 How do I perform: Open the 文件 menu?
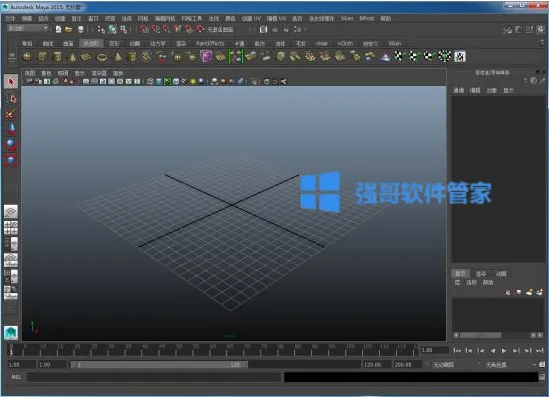pos(10,18)
